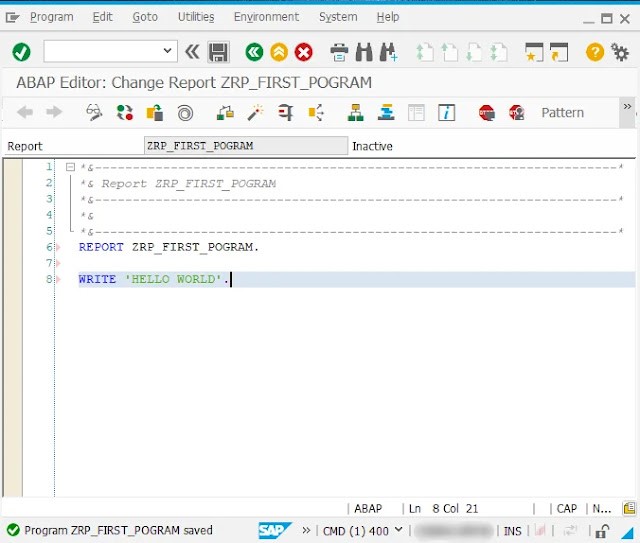
Task: Toggle INS insert mode indicator
Action: [512, 531]
